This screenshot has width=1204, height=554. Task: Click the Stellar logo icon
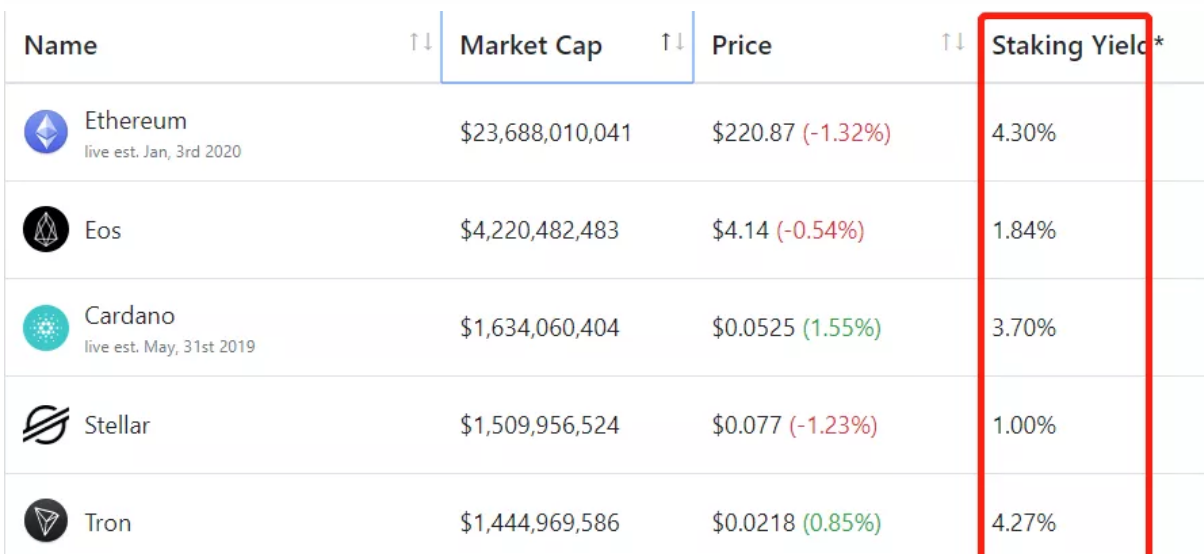click(x=46, y=425)
